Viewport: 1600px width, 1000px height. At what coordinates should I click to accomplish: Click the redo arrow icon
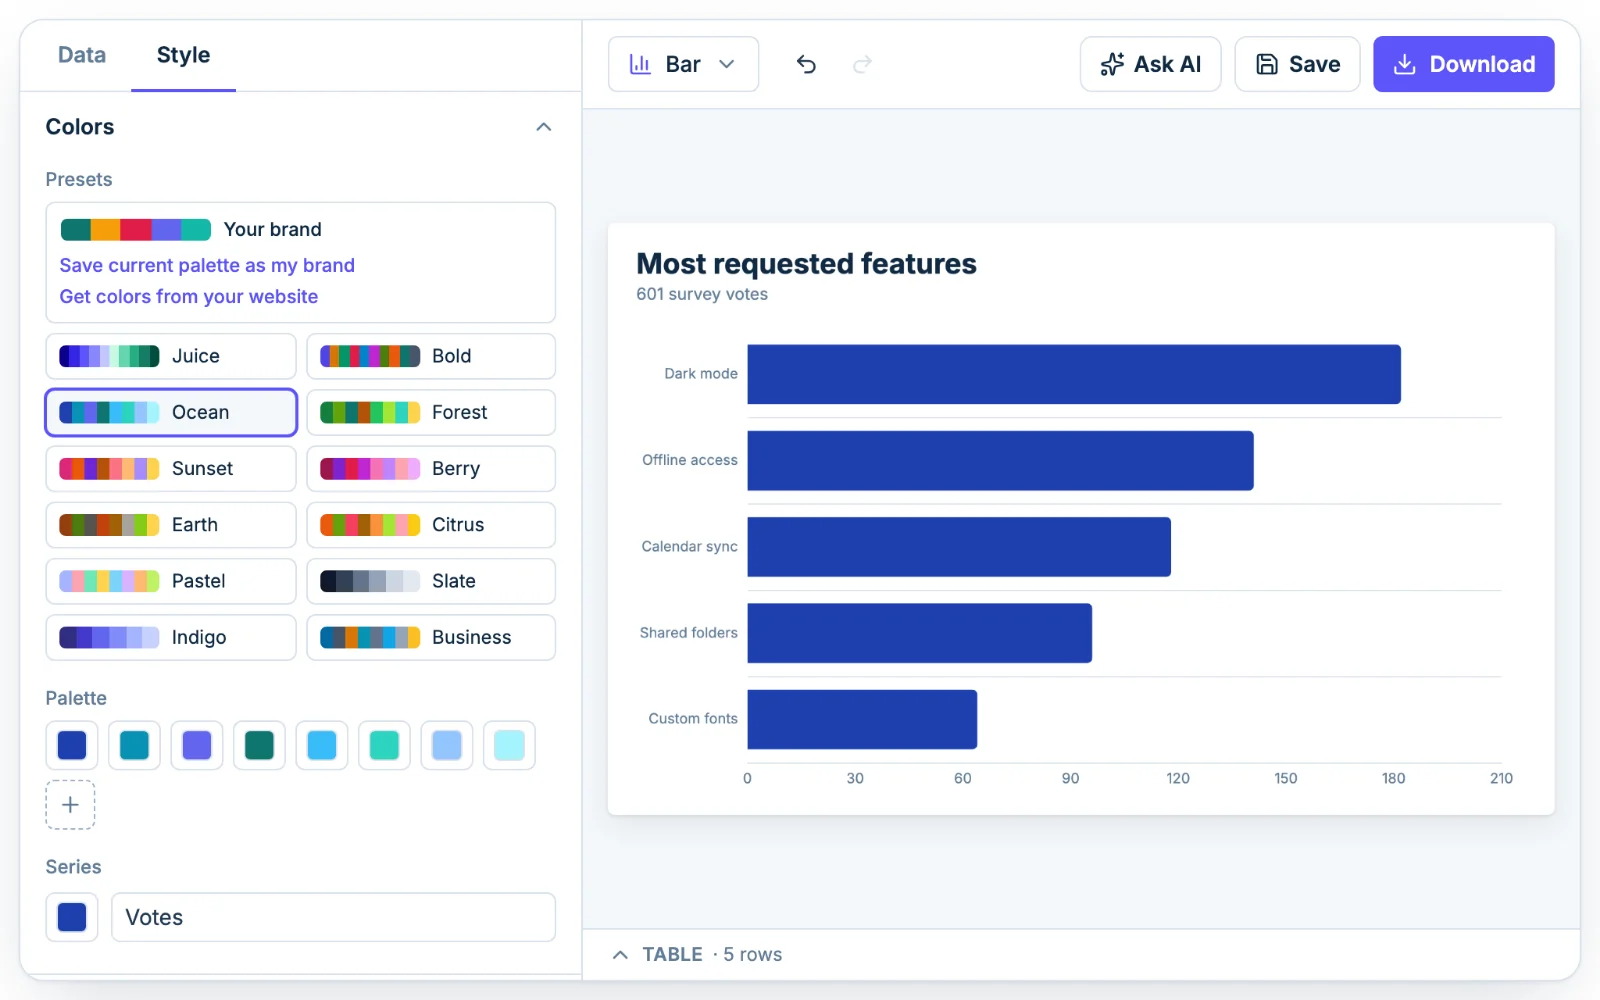(862, 64)
